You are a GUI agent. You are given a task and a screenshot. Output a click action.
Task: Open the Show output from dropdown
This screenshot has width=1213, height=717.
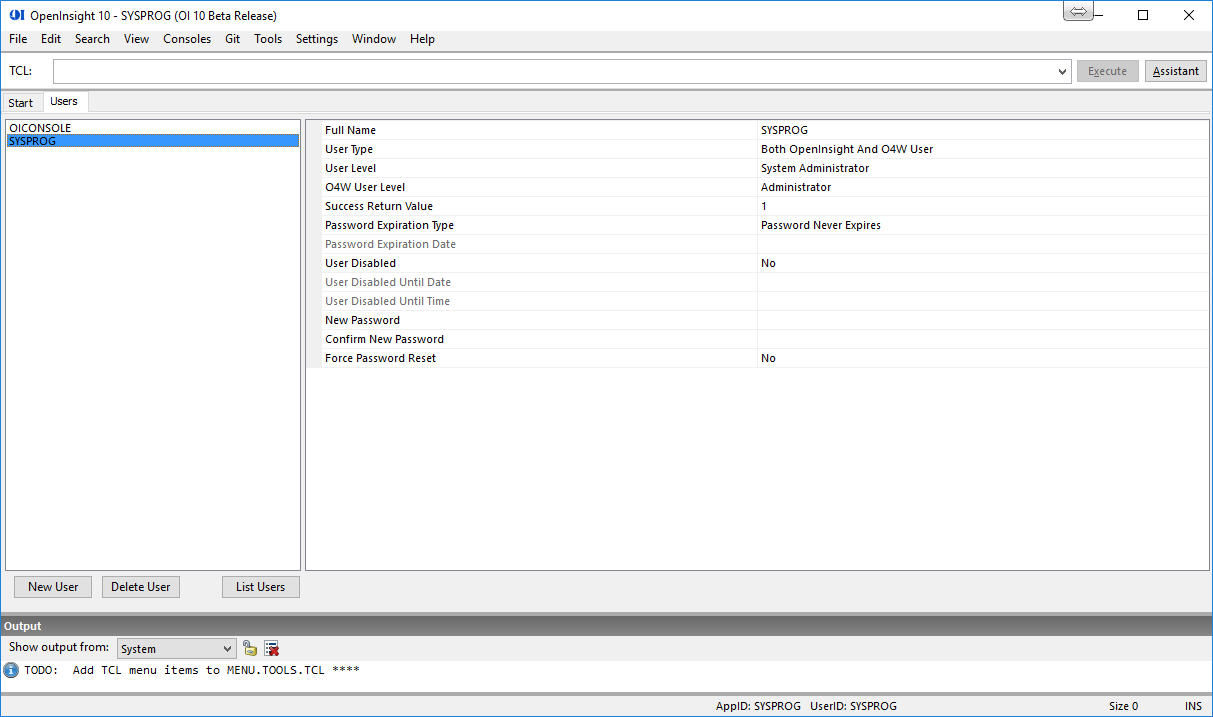177,649
